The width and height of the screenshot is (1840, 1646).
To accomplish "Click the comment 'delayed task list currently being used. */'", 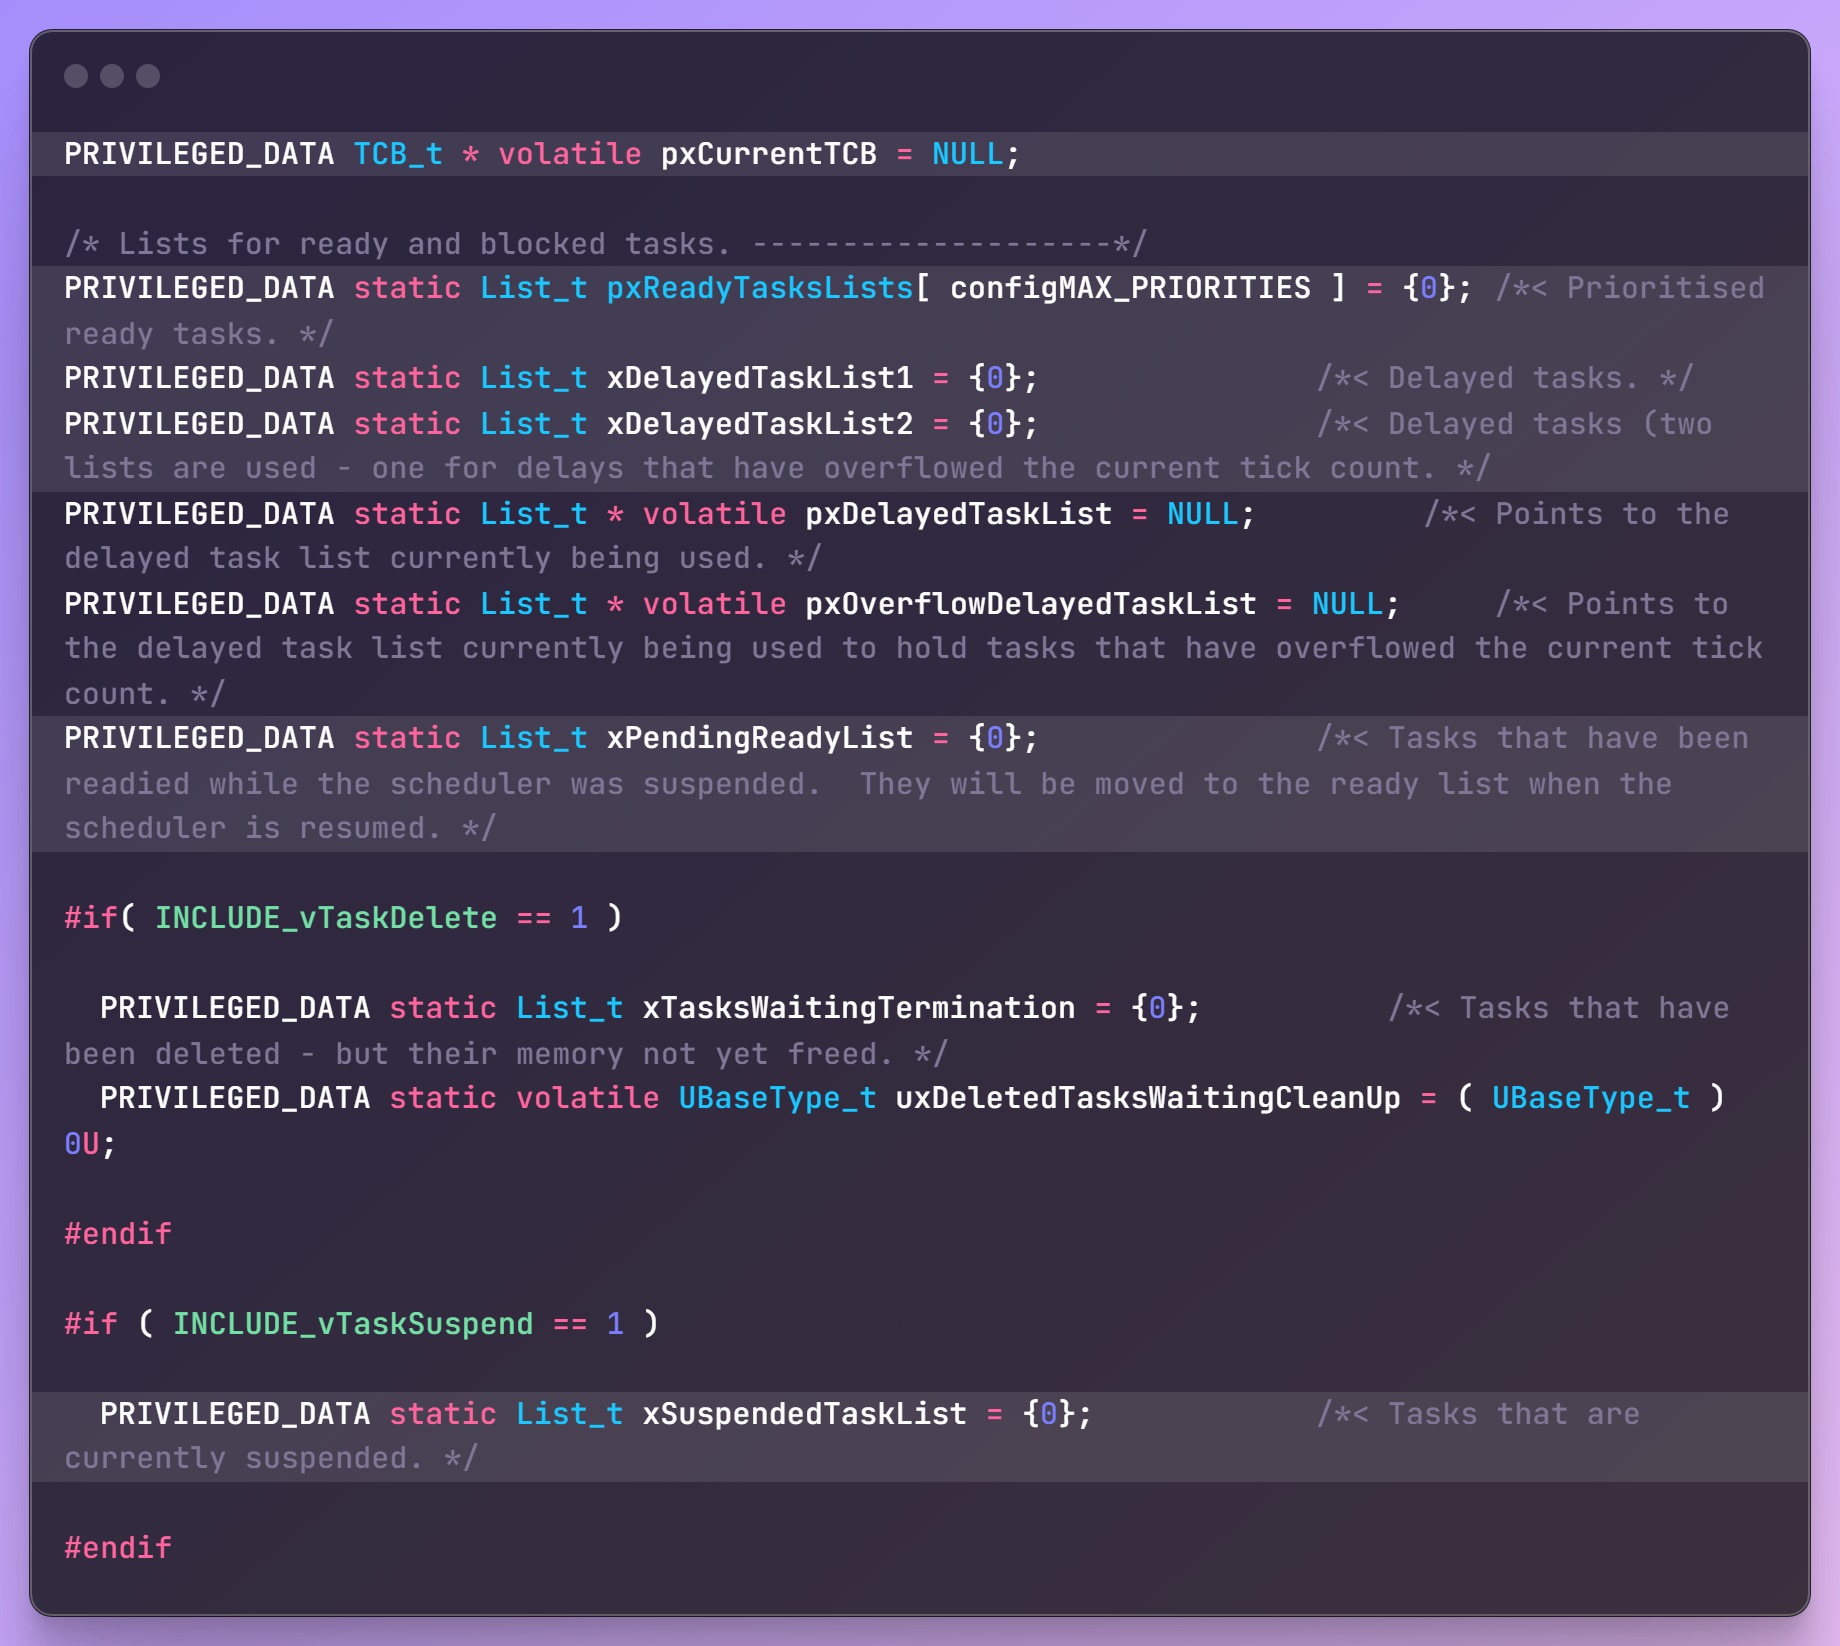I will pyautogui.click(x=443, y=558).
